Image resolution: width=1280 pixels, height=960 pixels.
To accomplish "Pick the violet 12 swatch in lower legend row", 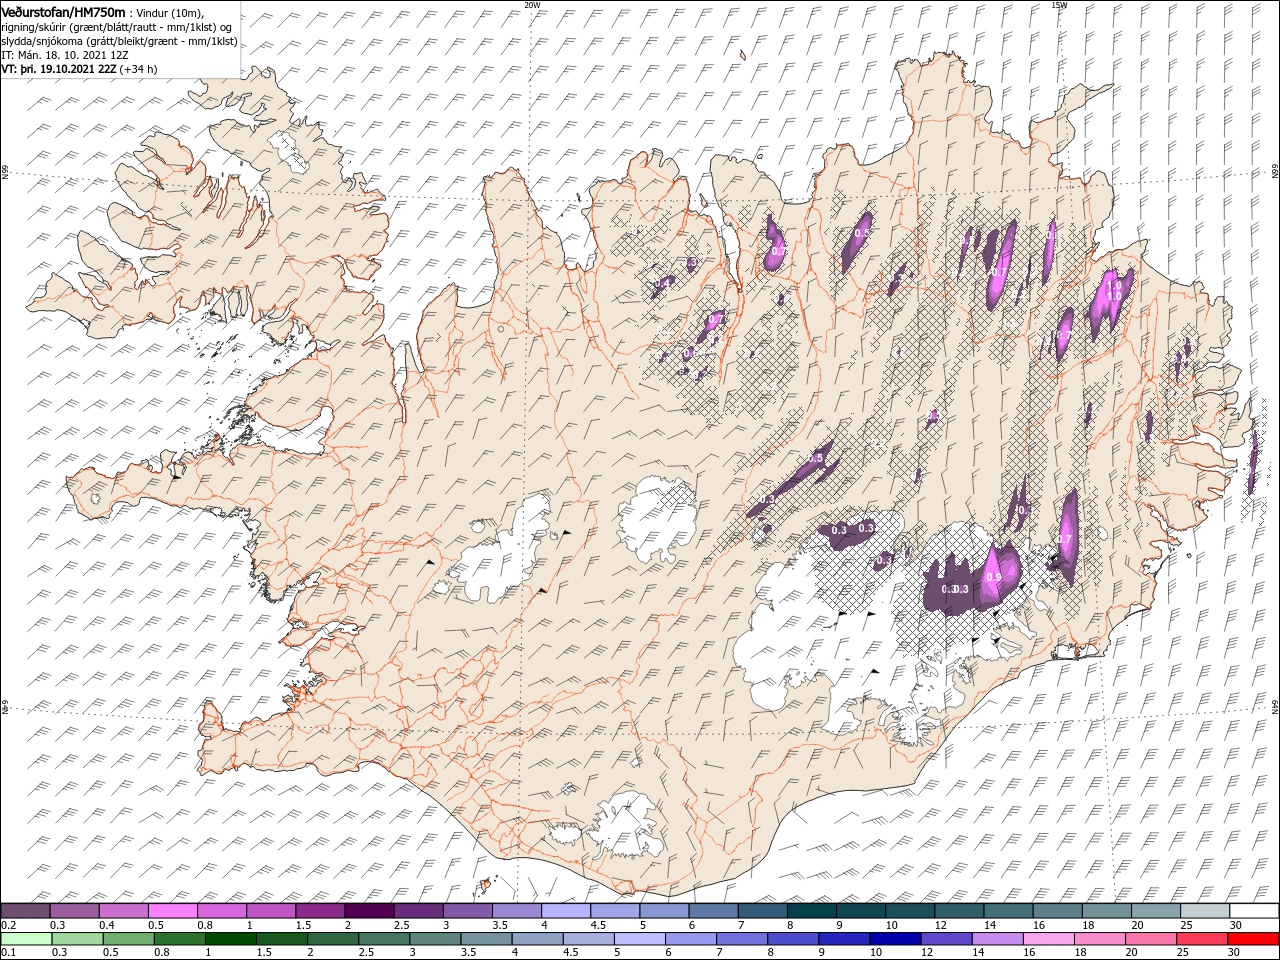I will coord(947,938).
